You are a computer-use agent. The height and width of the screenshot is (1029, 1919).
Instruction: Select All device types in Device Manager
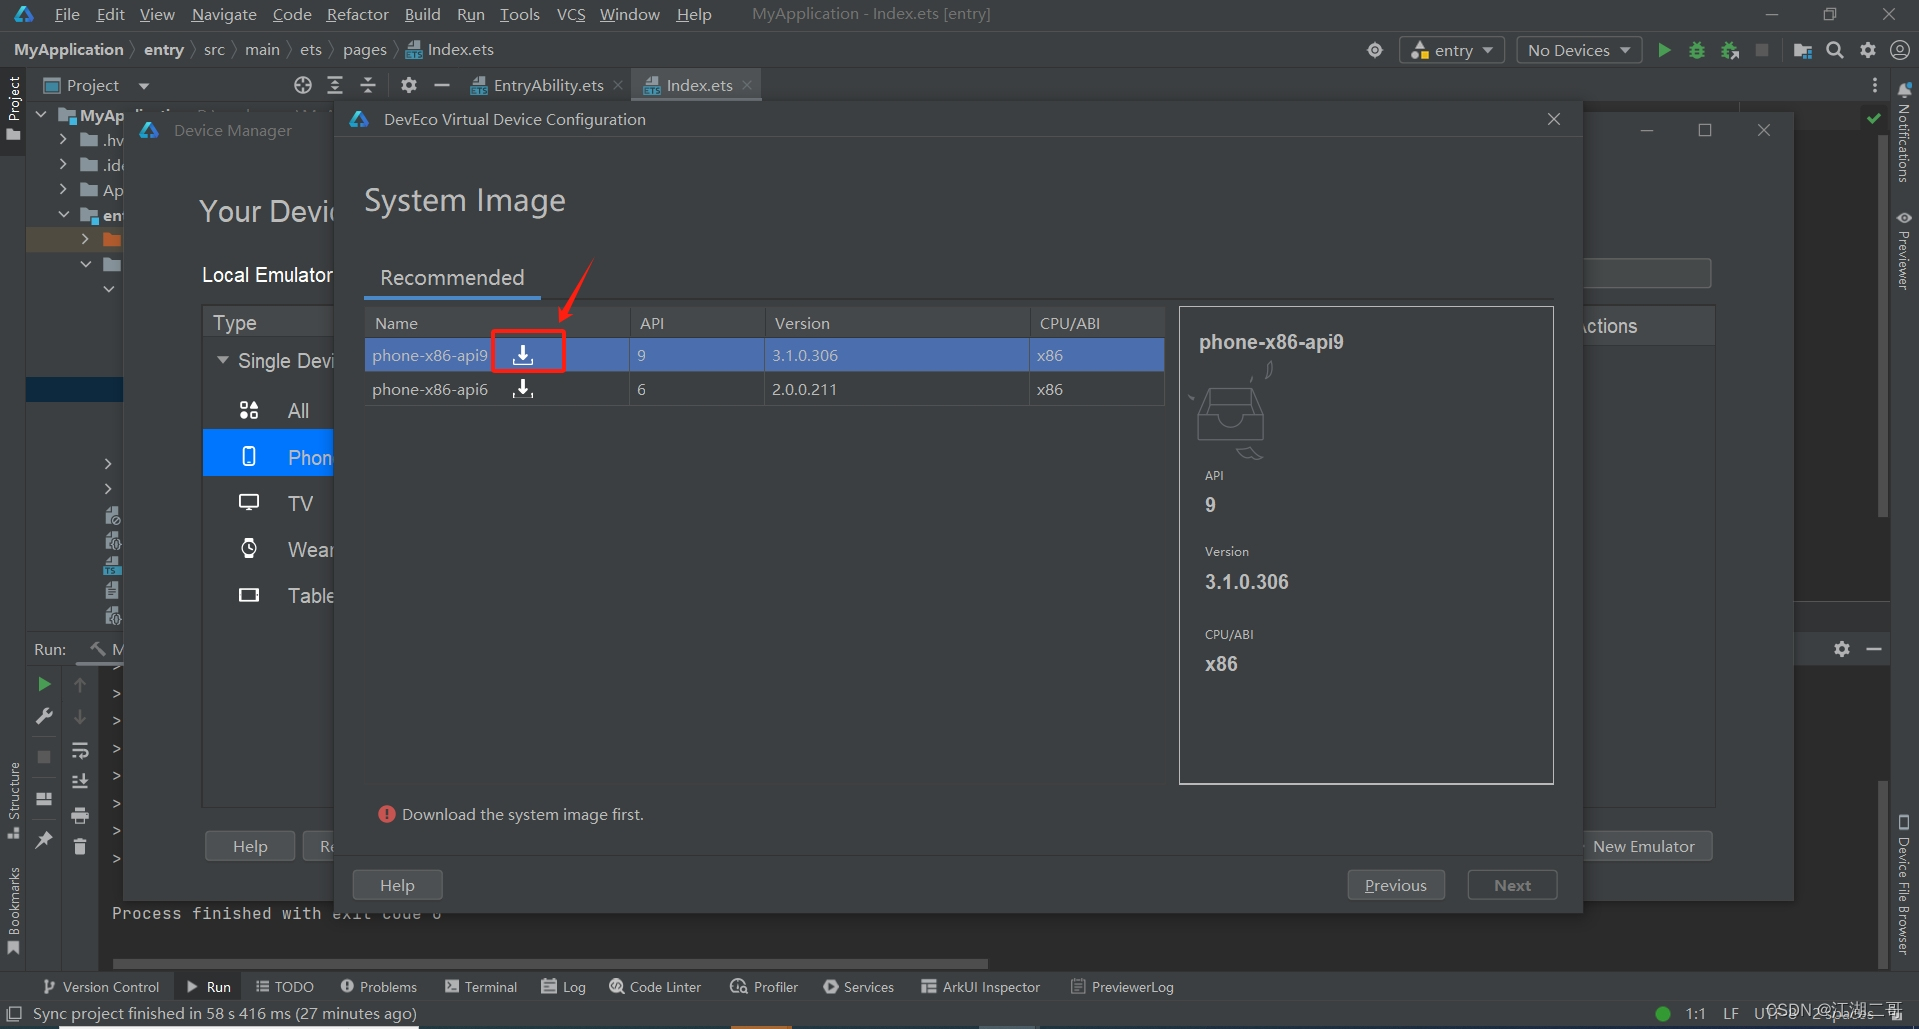click(x=268, y=410)
